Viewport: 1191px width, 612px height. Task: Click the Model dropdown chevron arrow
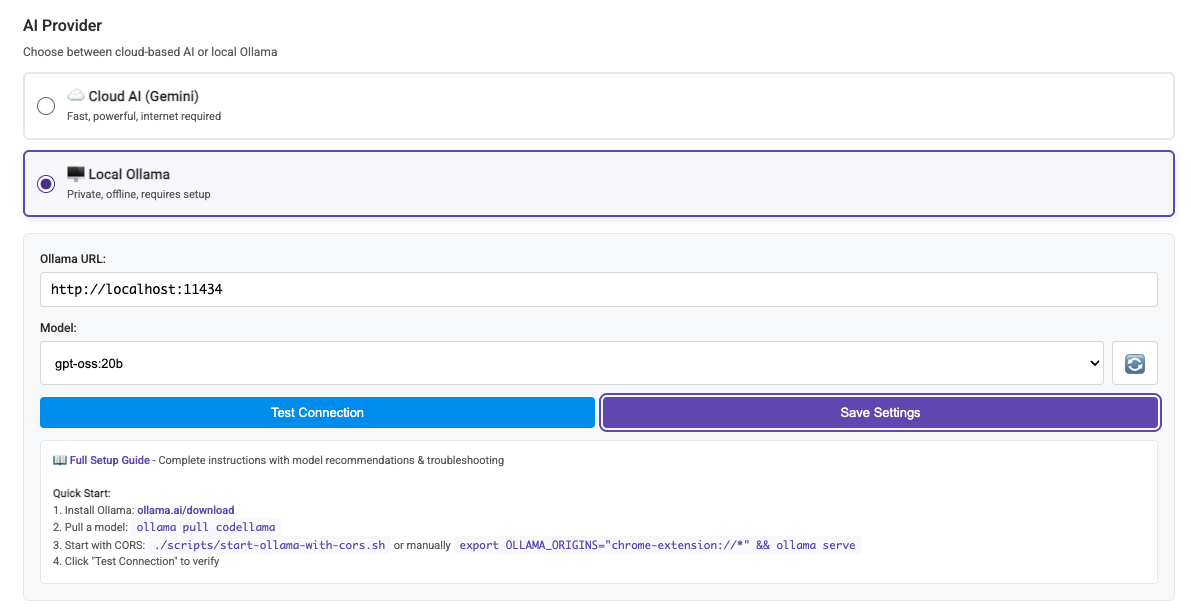[1094, 362]
